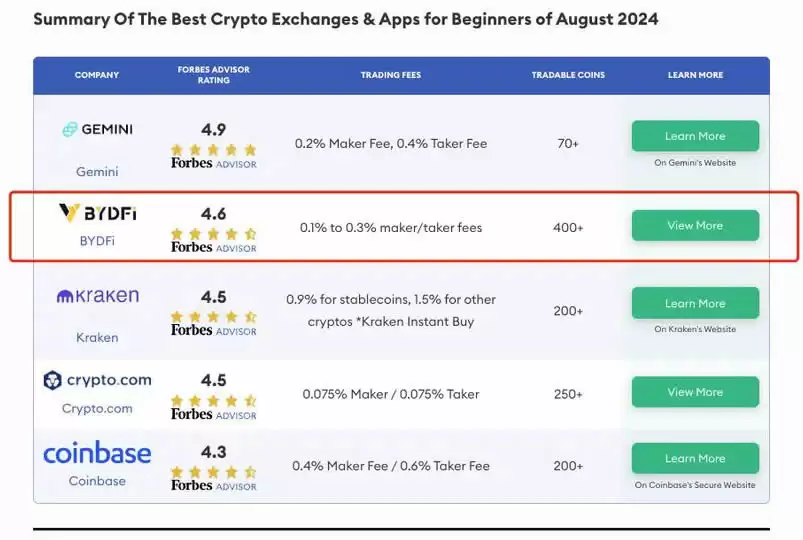Click the Kraken company name text

click(x=97, y=337)
